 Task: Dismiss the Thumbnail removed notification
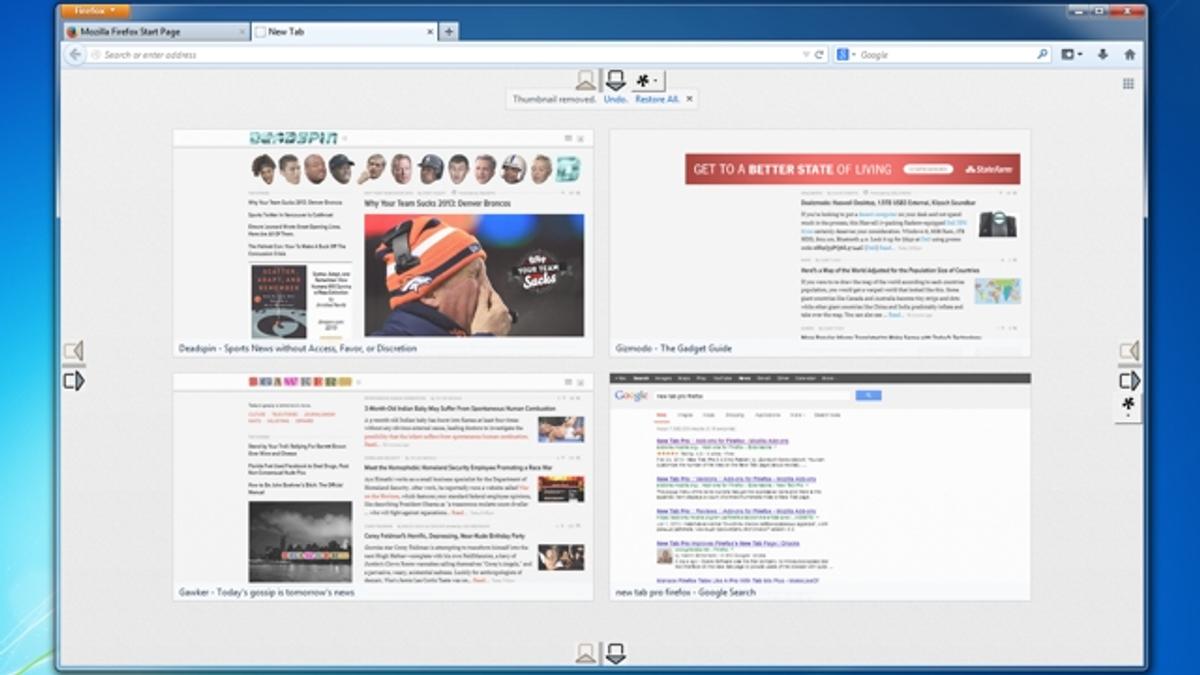pyautogui.click(x=689, y=99)
